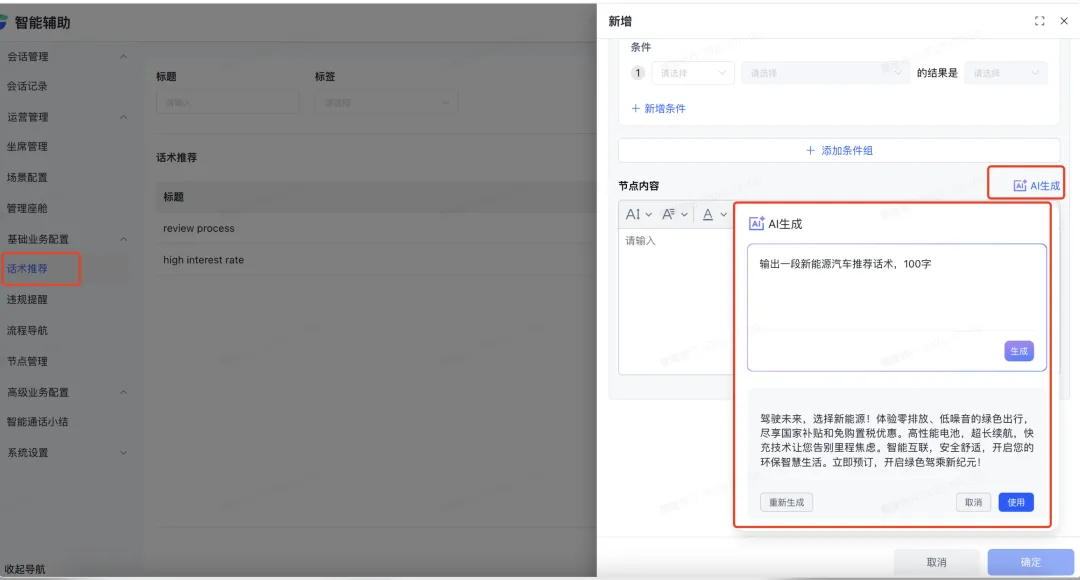Open 违规提醒 from the sidebar
Screen dimensions: 1080x580
pos(28,299)
